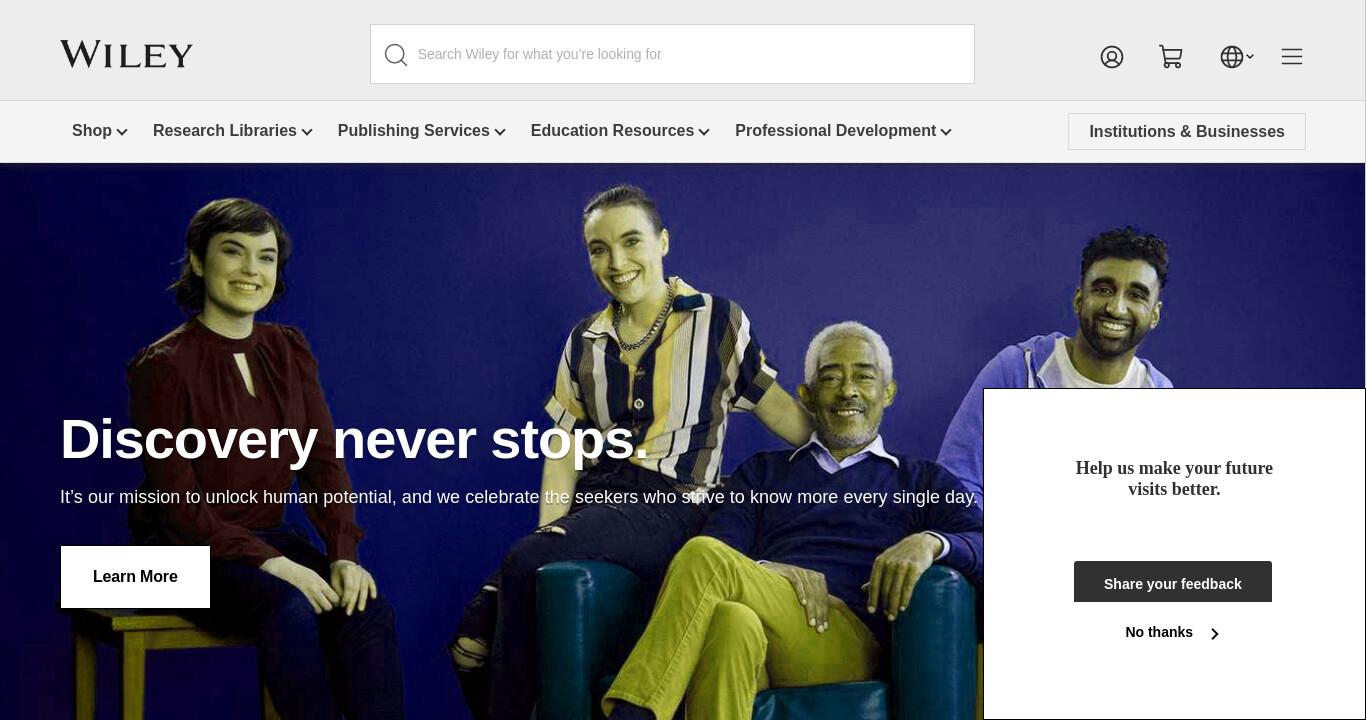1366x720 pixels.
Task: Expand Publishing Services chevron
Action: pyautogui.click(x=500, y=132)
